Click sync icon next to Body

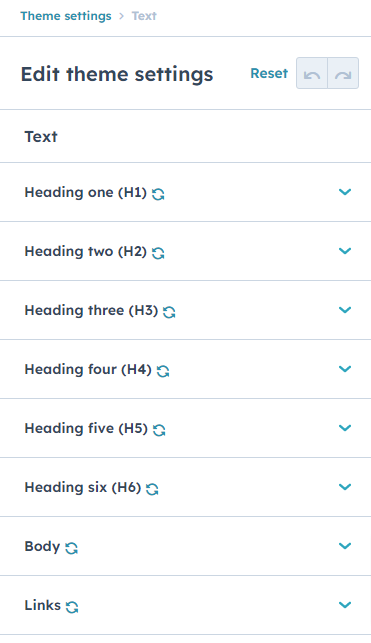[x=72, y=548]
